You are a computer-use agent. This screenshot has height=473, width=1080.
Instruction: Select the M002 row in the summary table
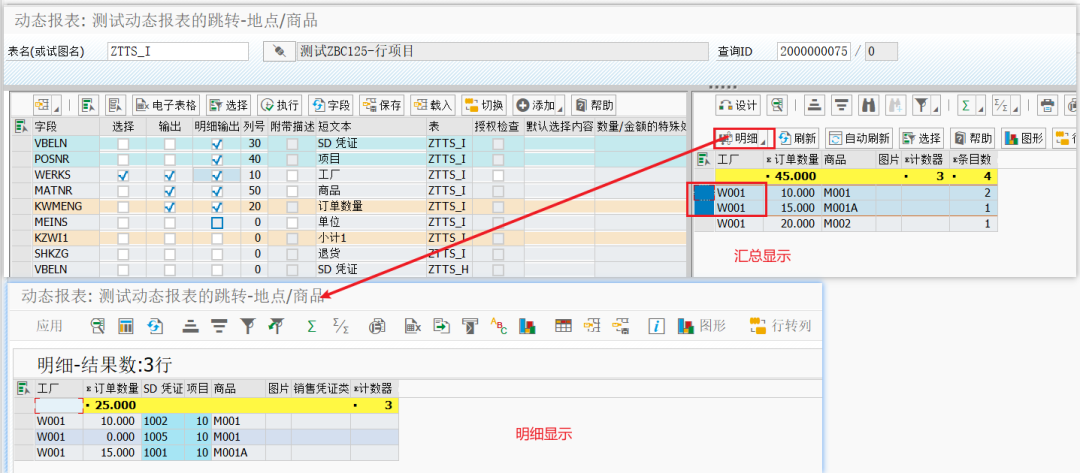pos(705,224)
